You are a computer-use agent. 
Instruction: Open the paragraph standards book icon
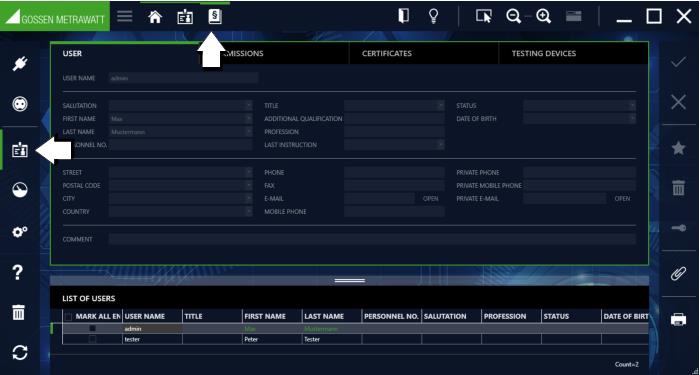click(x=215, y=17)
